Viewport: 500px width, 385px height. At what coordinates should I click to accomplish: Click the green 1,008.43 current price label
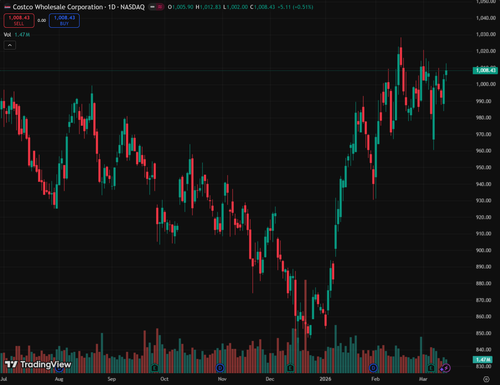coord(485,70)
